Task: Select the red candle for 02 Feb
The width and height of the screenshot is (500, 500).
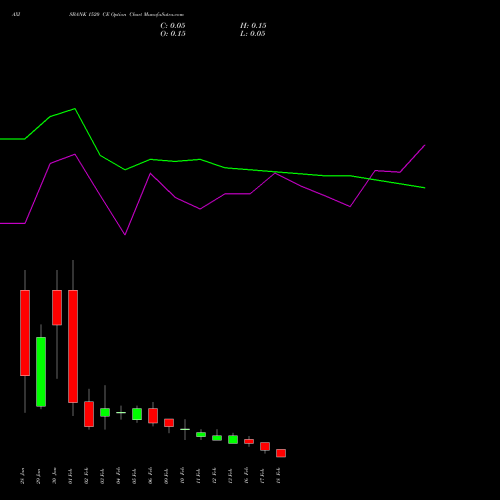Action: tap(89, 414)
